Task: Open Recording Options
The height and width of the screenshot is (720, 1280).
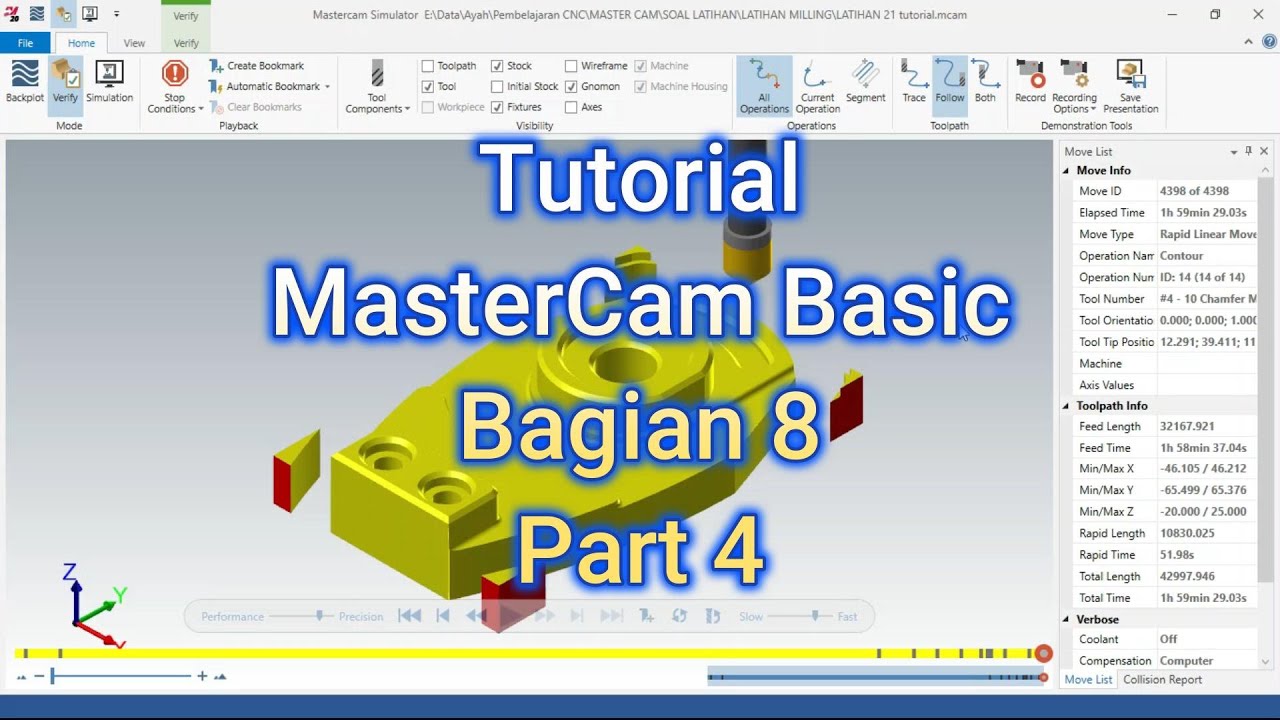Action: click(x=1074, y=87)
